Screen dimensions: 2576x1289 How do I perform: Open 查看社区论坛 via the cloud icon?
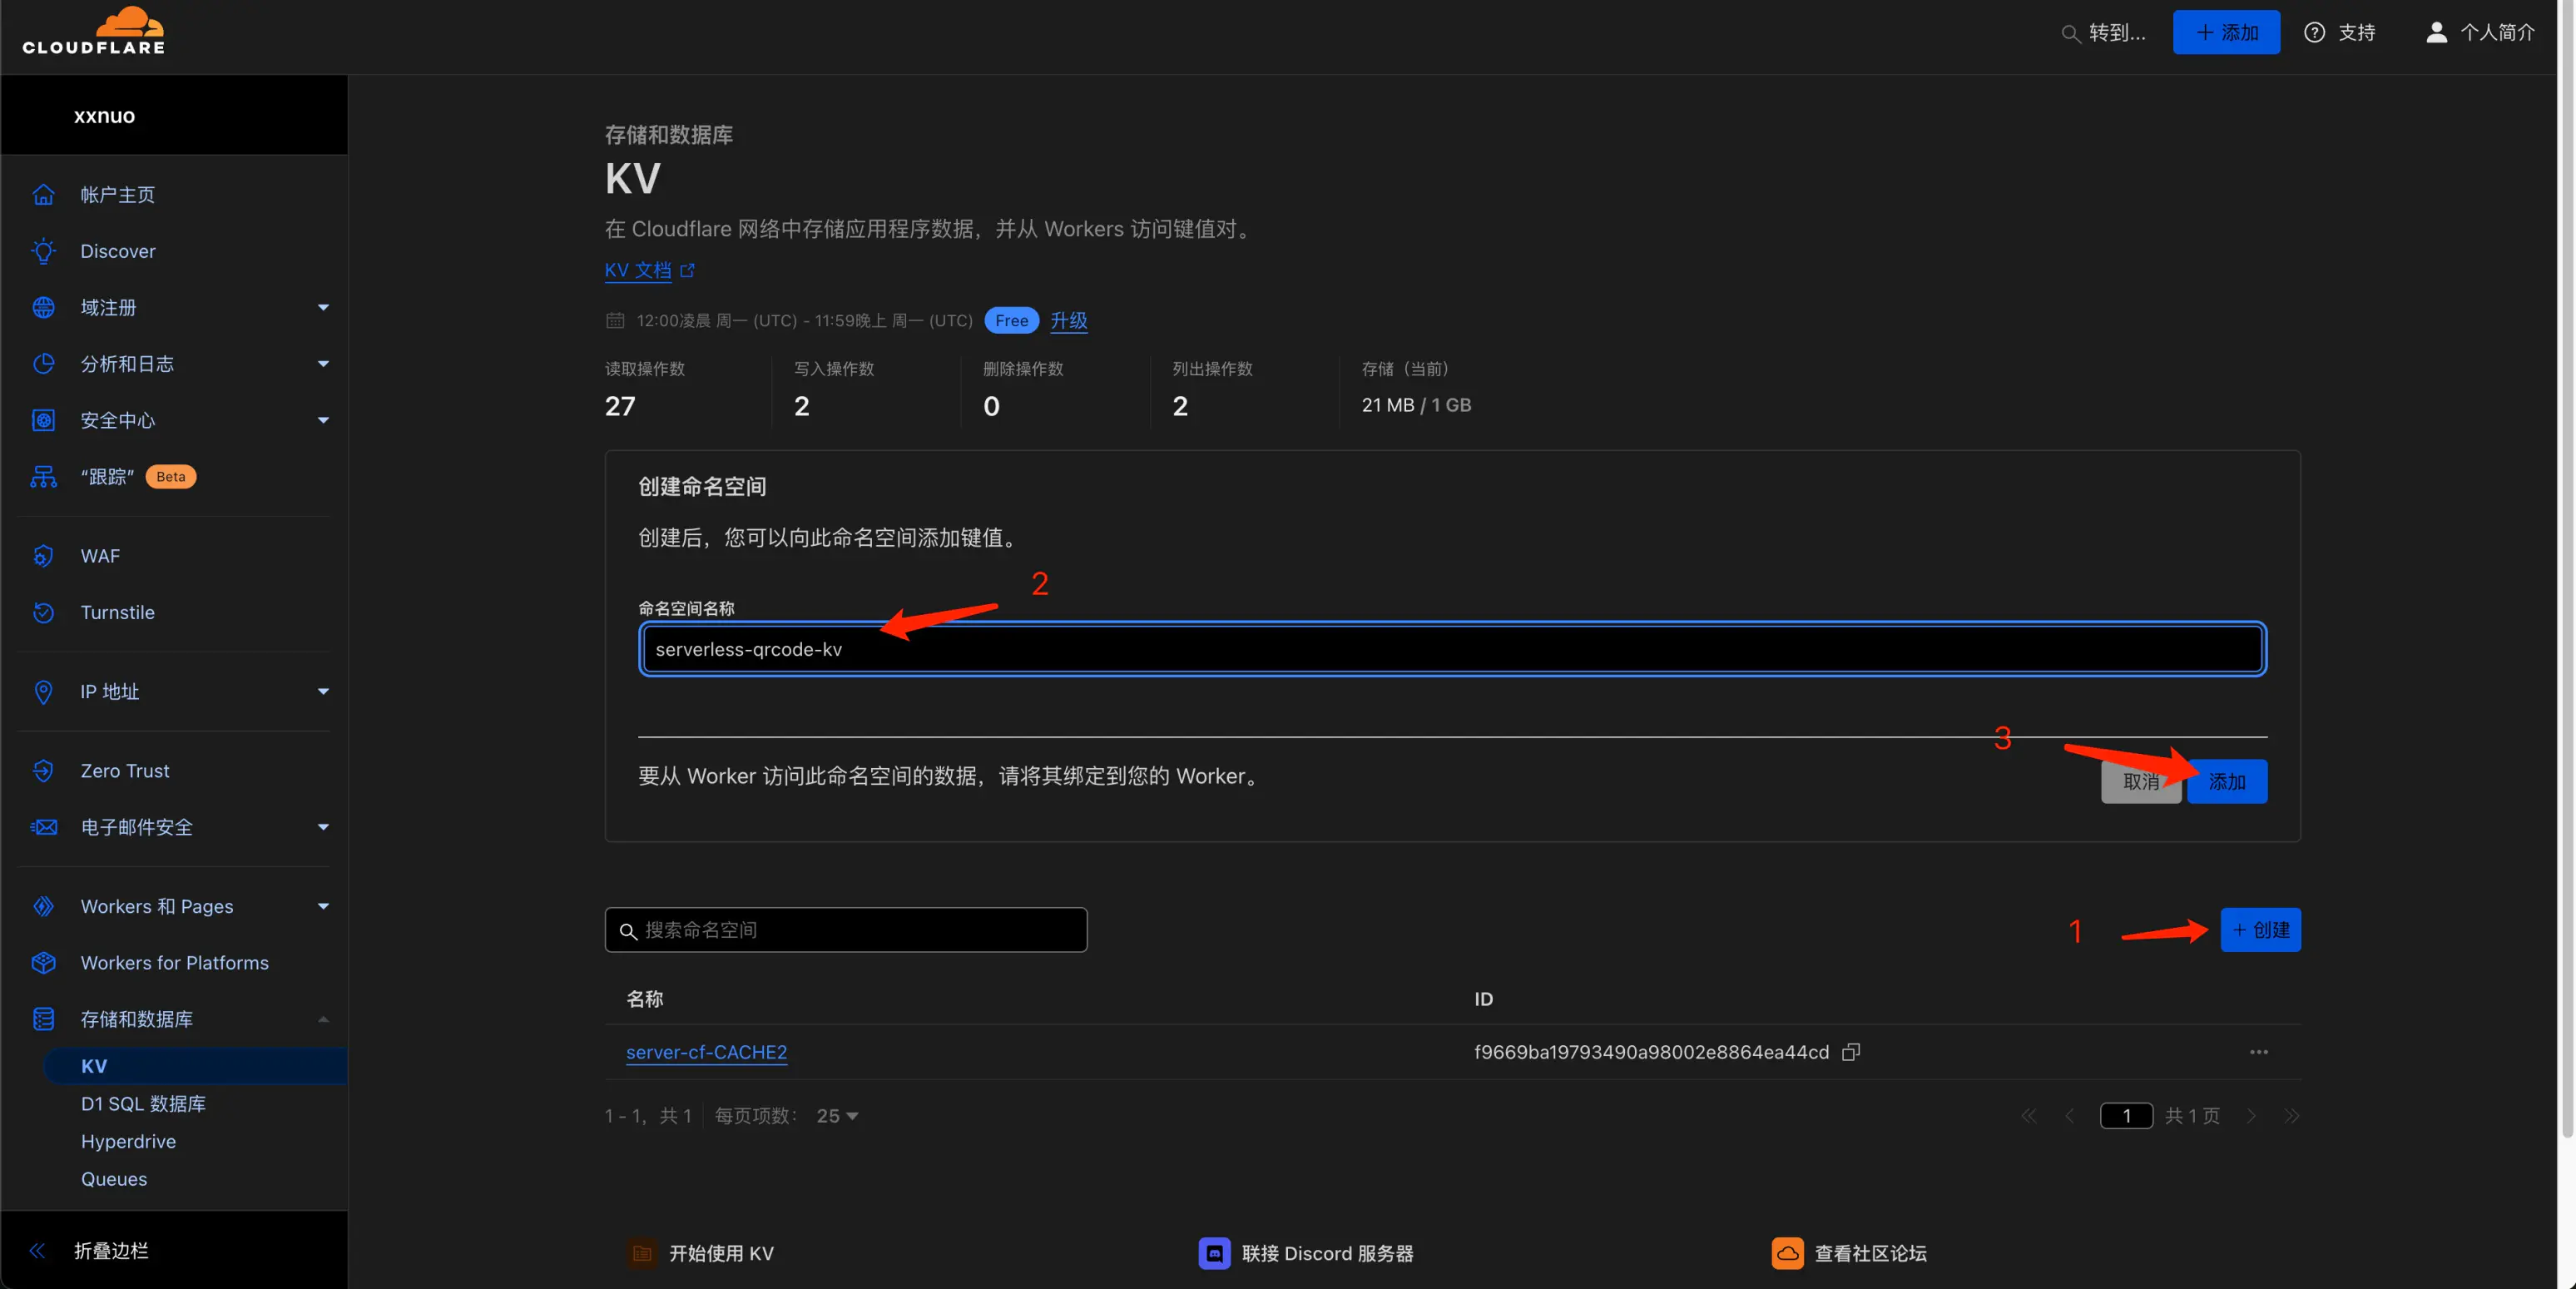pyautogui.click(x=1789, y=1253)
